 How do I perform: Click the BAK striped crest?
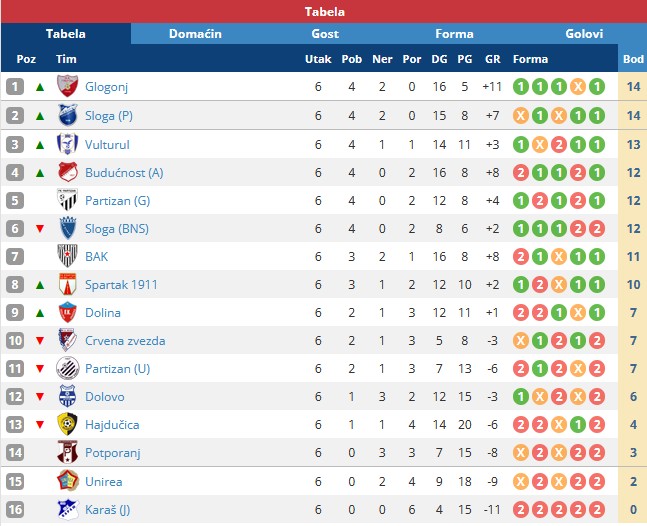point(68,256)
